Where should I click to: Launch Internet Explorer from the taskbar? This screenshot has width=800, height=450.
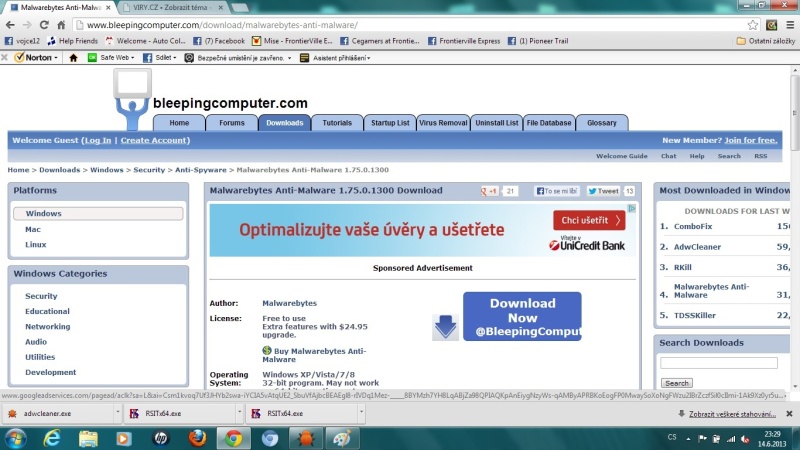click(52, 438)
